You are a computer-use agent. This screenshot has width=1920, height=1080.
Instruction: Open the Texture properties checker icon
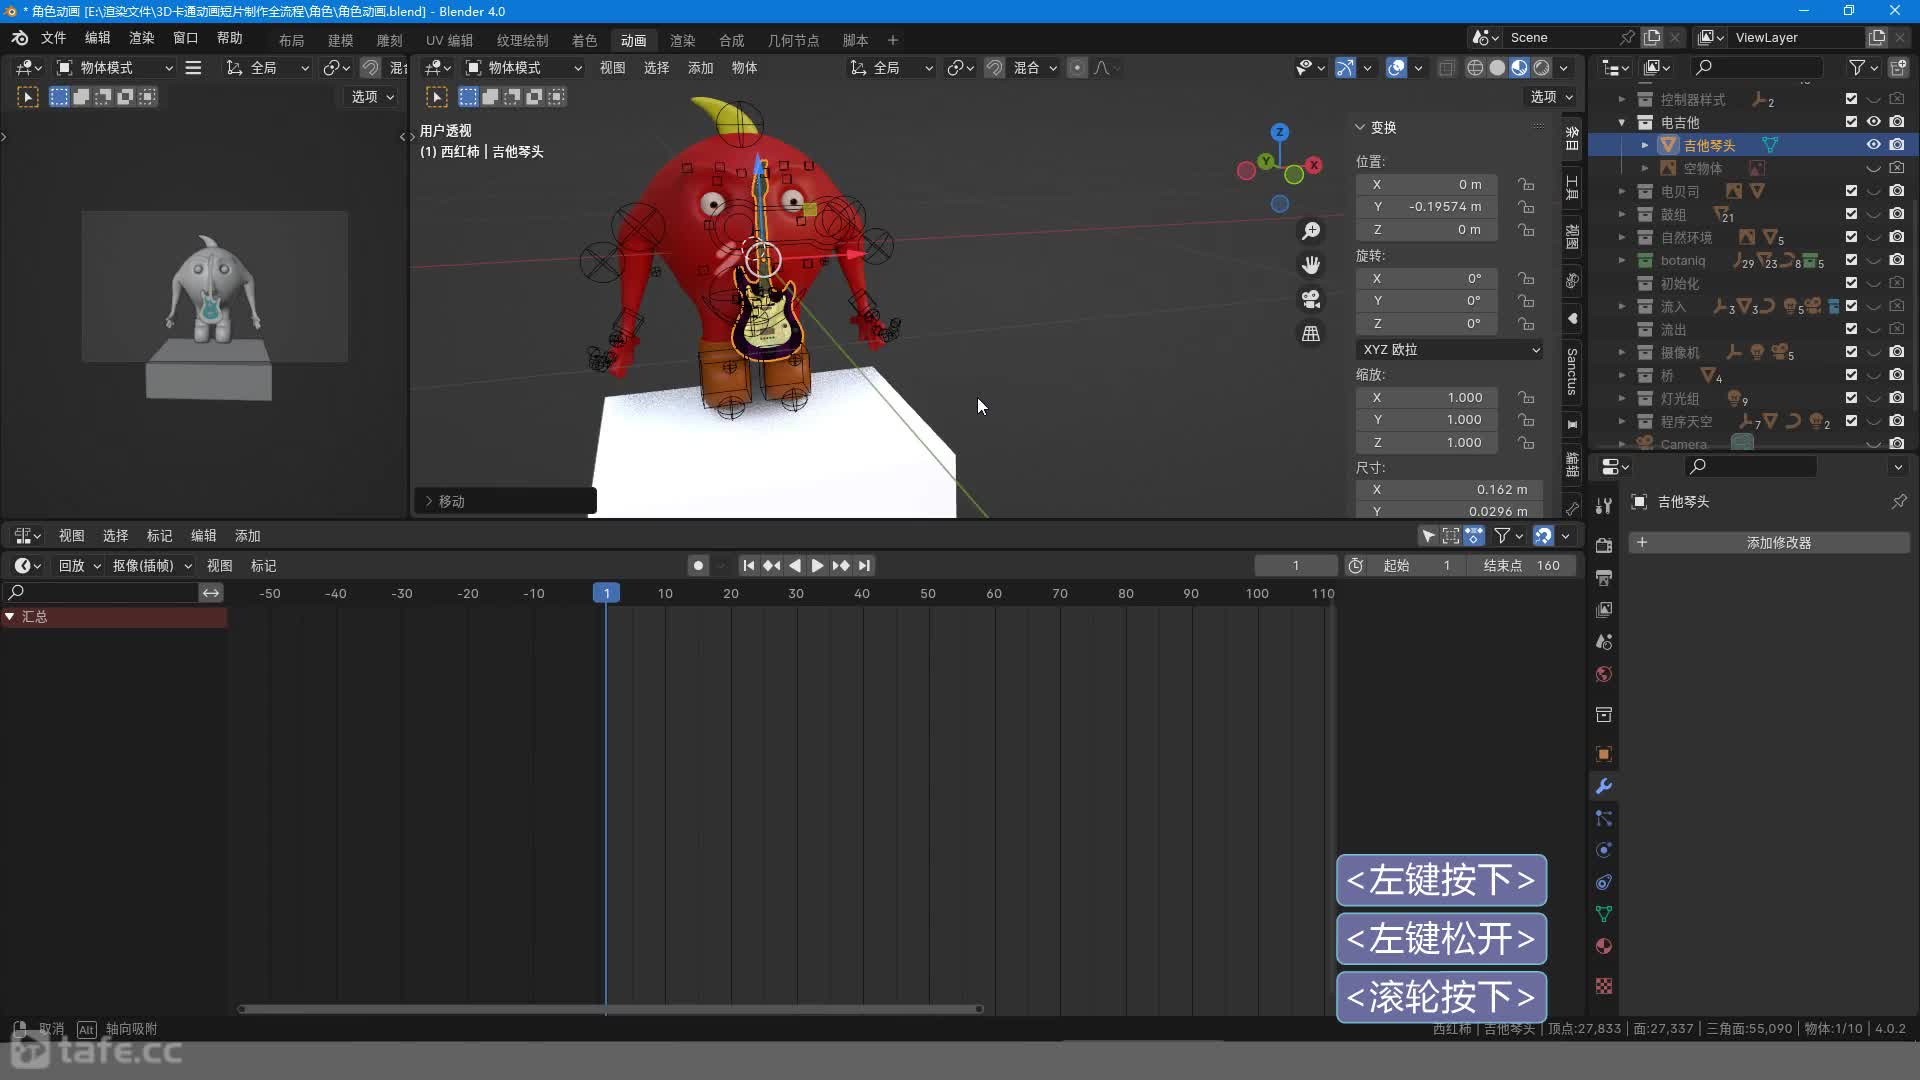click(1604, 986)
